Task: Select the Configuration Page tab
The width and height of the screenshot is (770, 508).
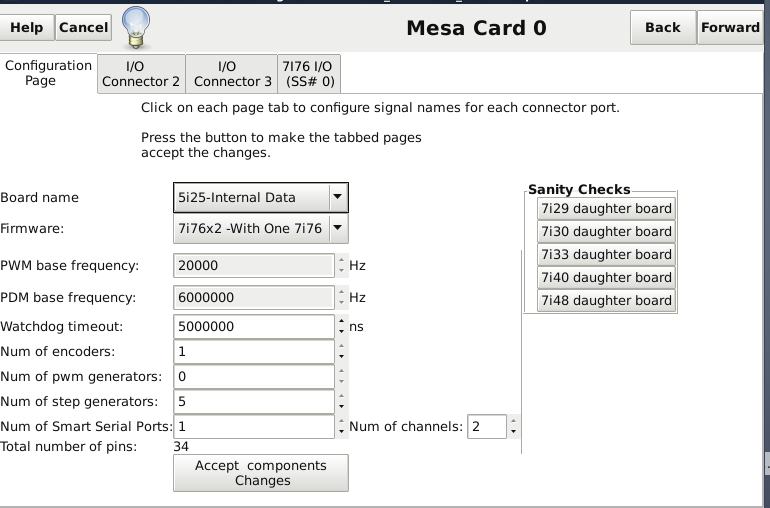Action: (48, 73)
